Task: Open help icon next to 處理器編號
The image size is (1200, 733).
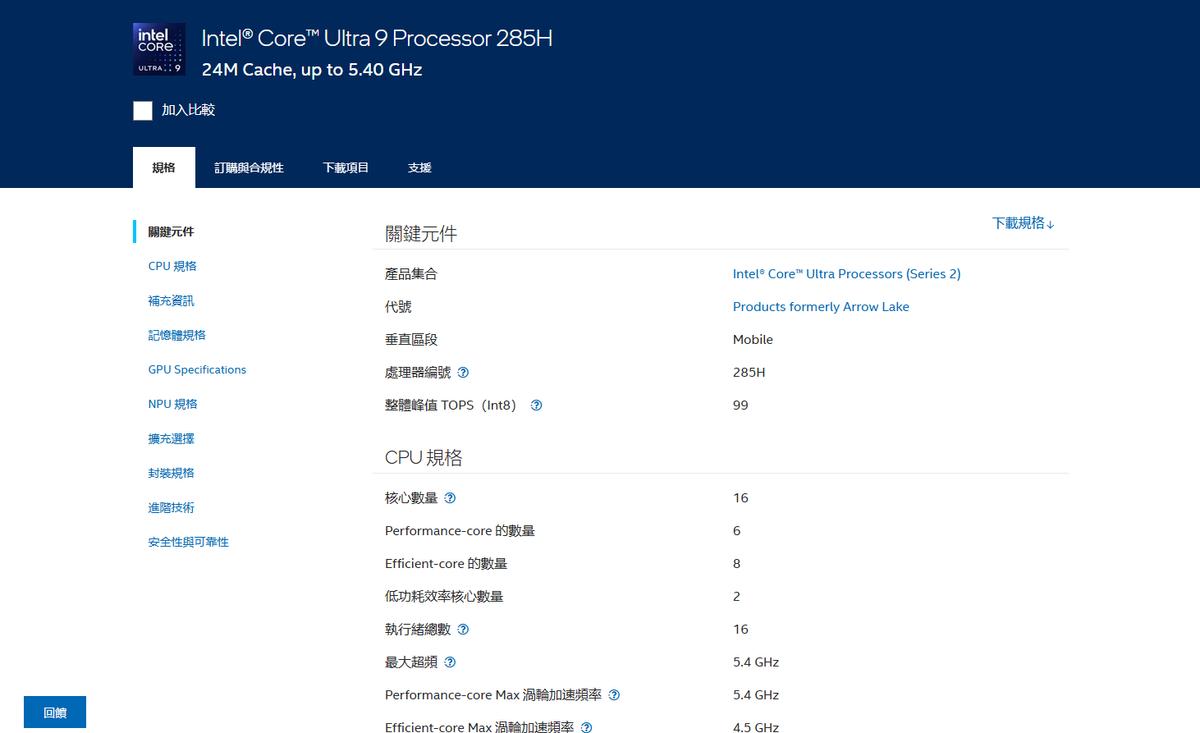Action: coord(463,372)
